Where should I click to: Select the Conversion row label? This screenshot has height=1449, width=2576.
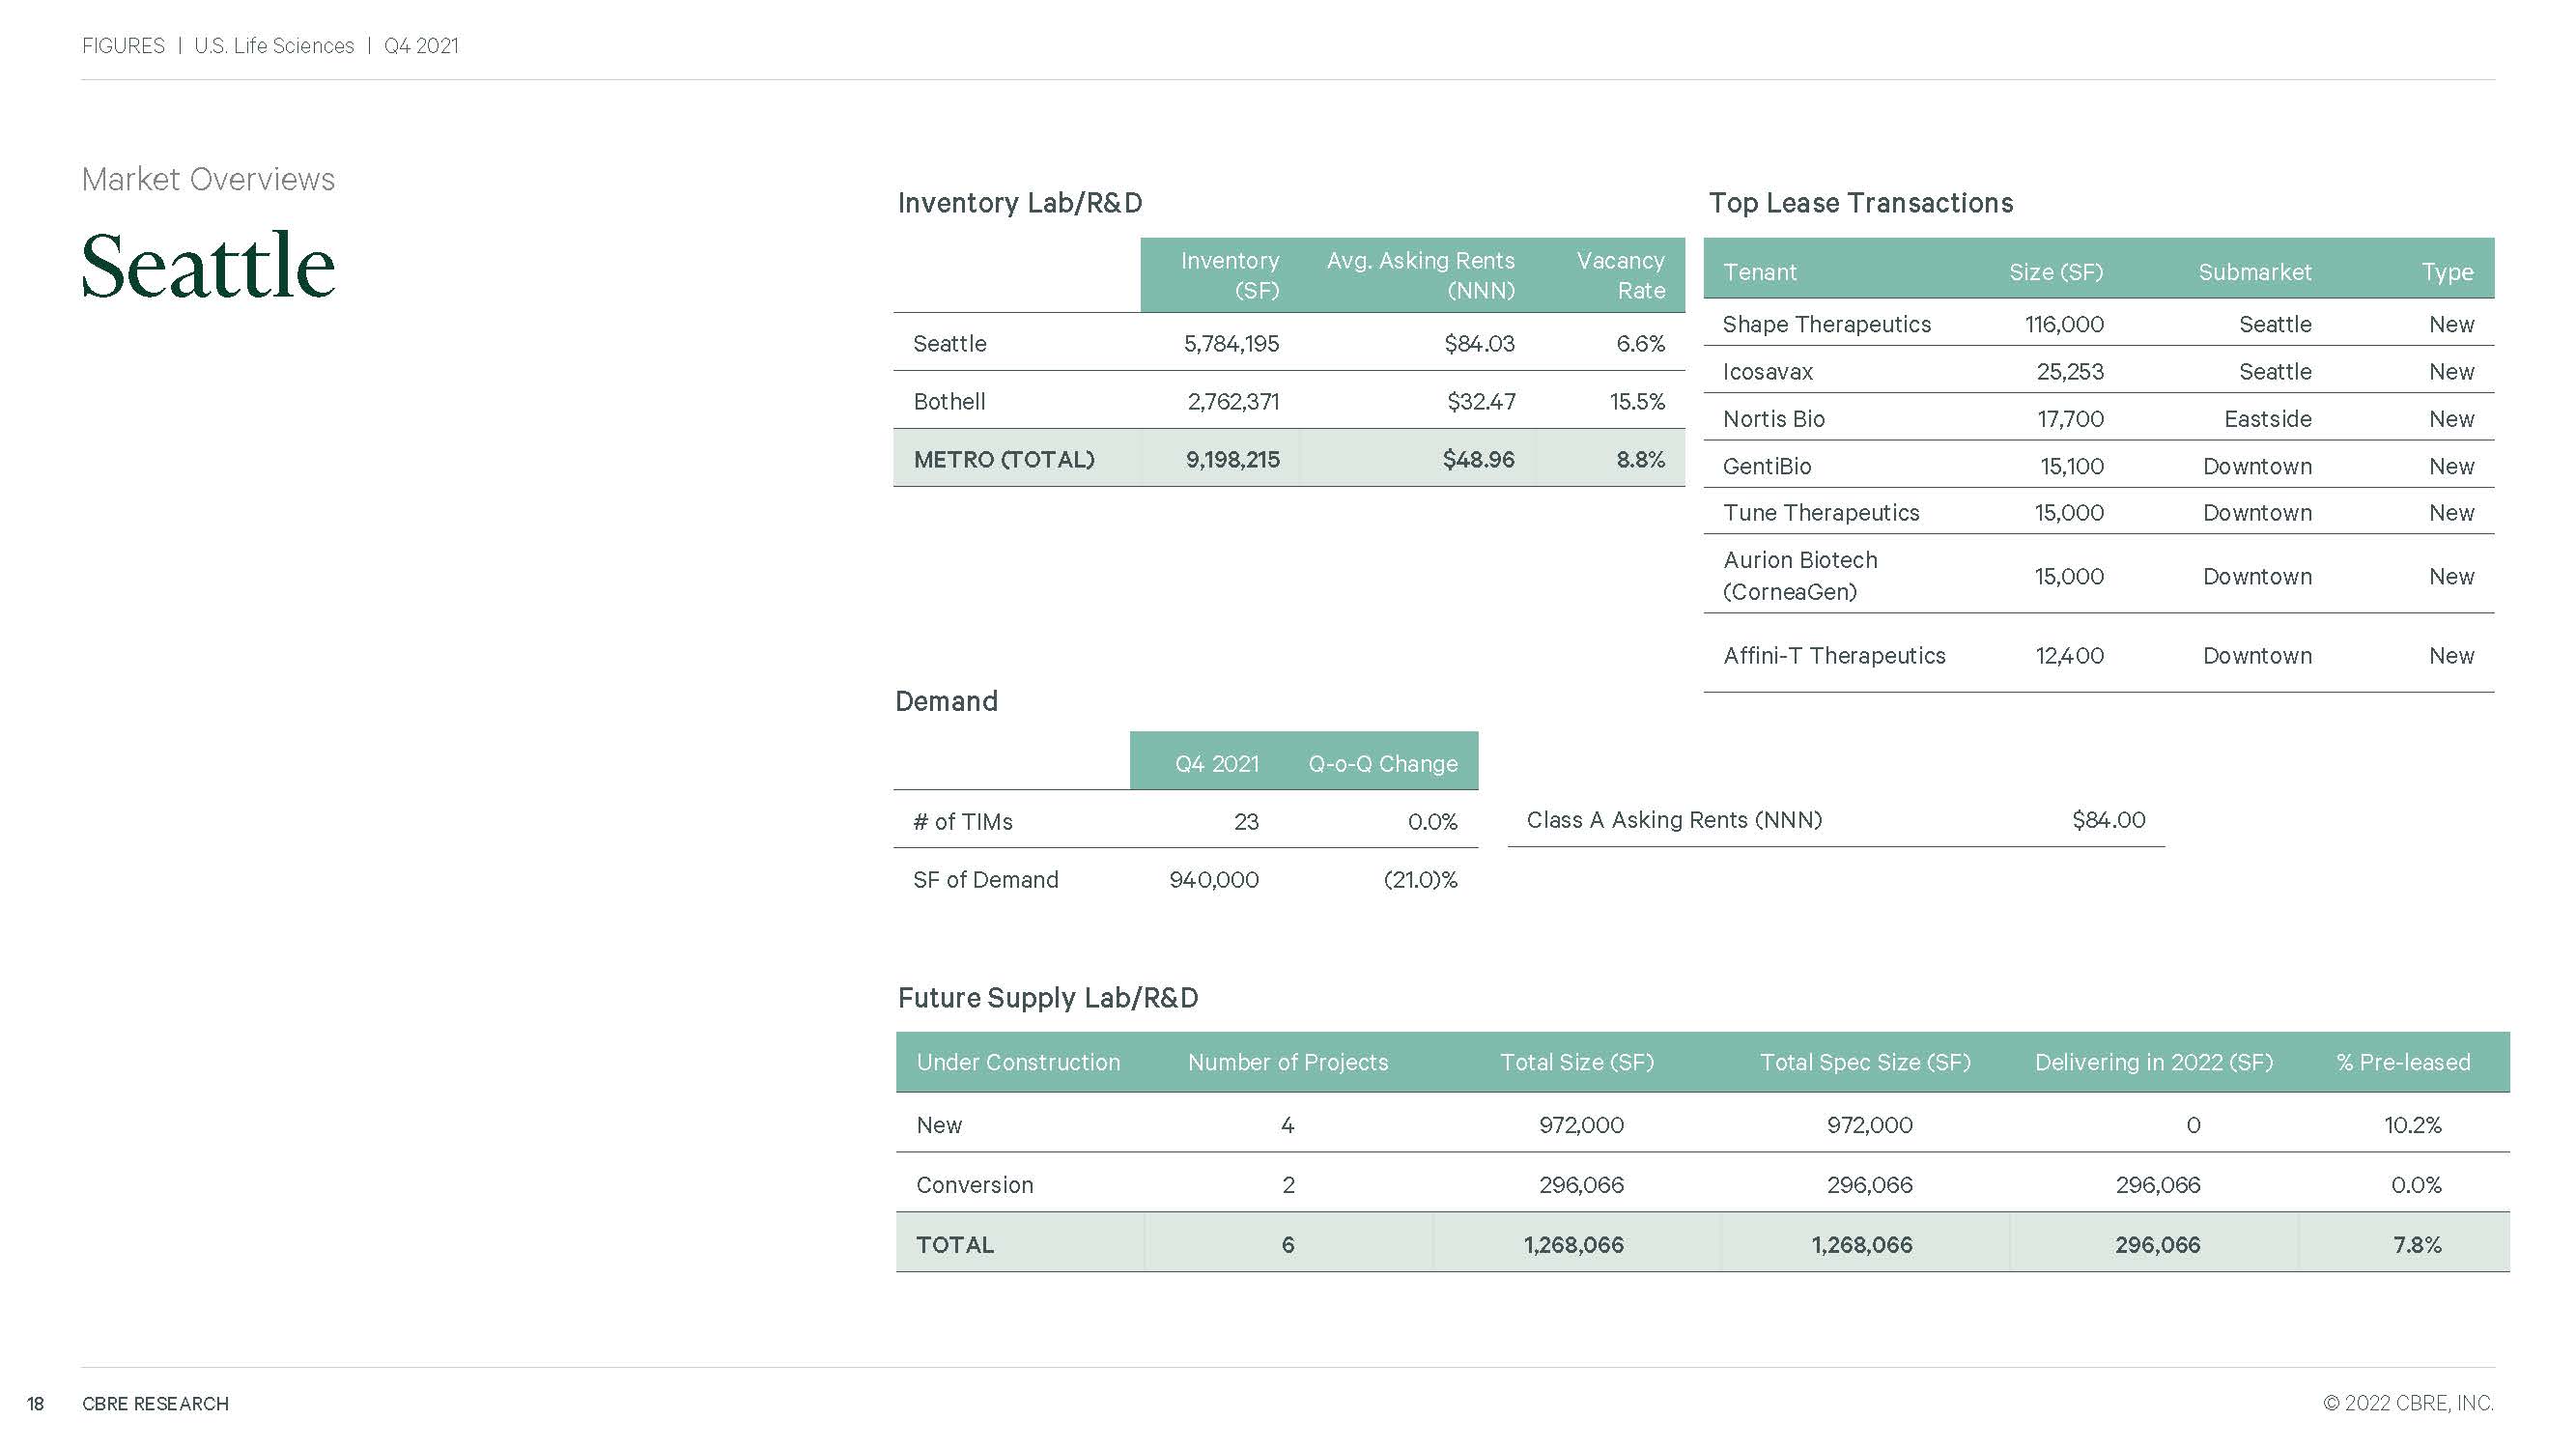[974, 1184]
